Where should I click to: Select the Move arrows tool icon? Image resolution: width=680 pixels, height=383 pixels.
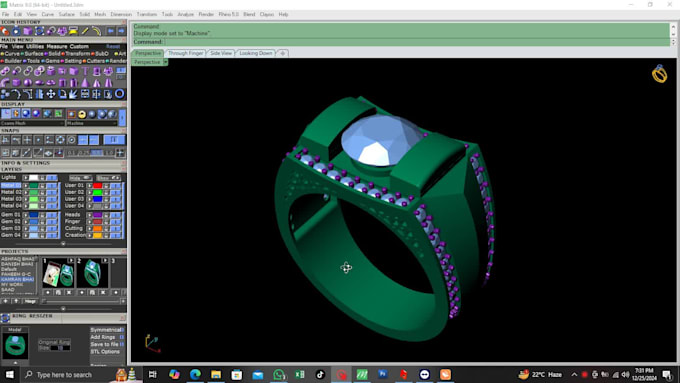click(x=51, y=94)
